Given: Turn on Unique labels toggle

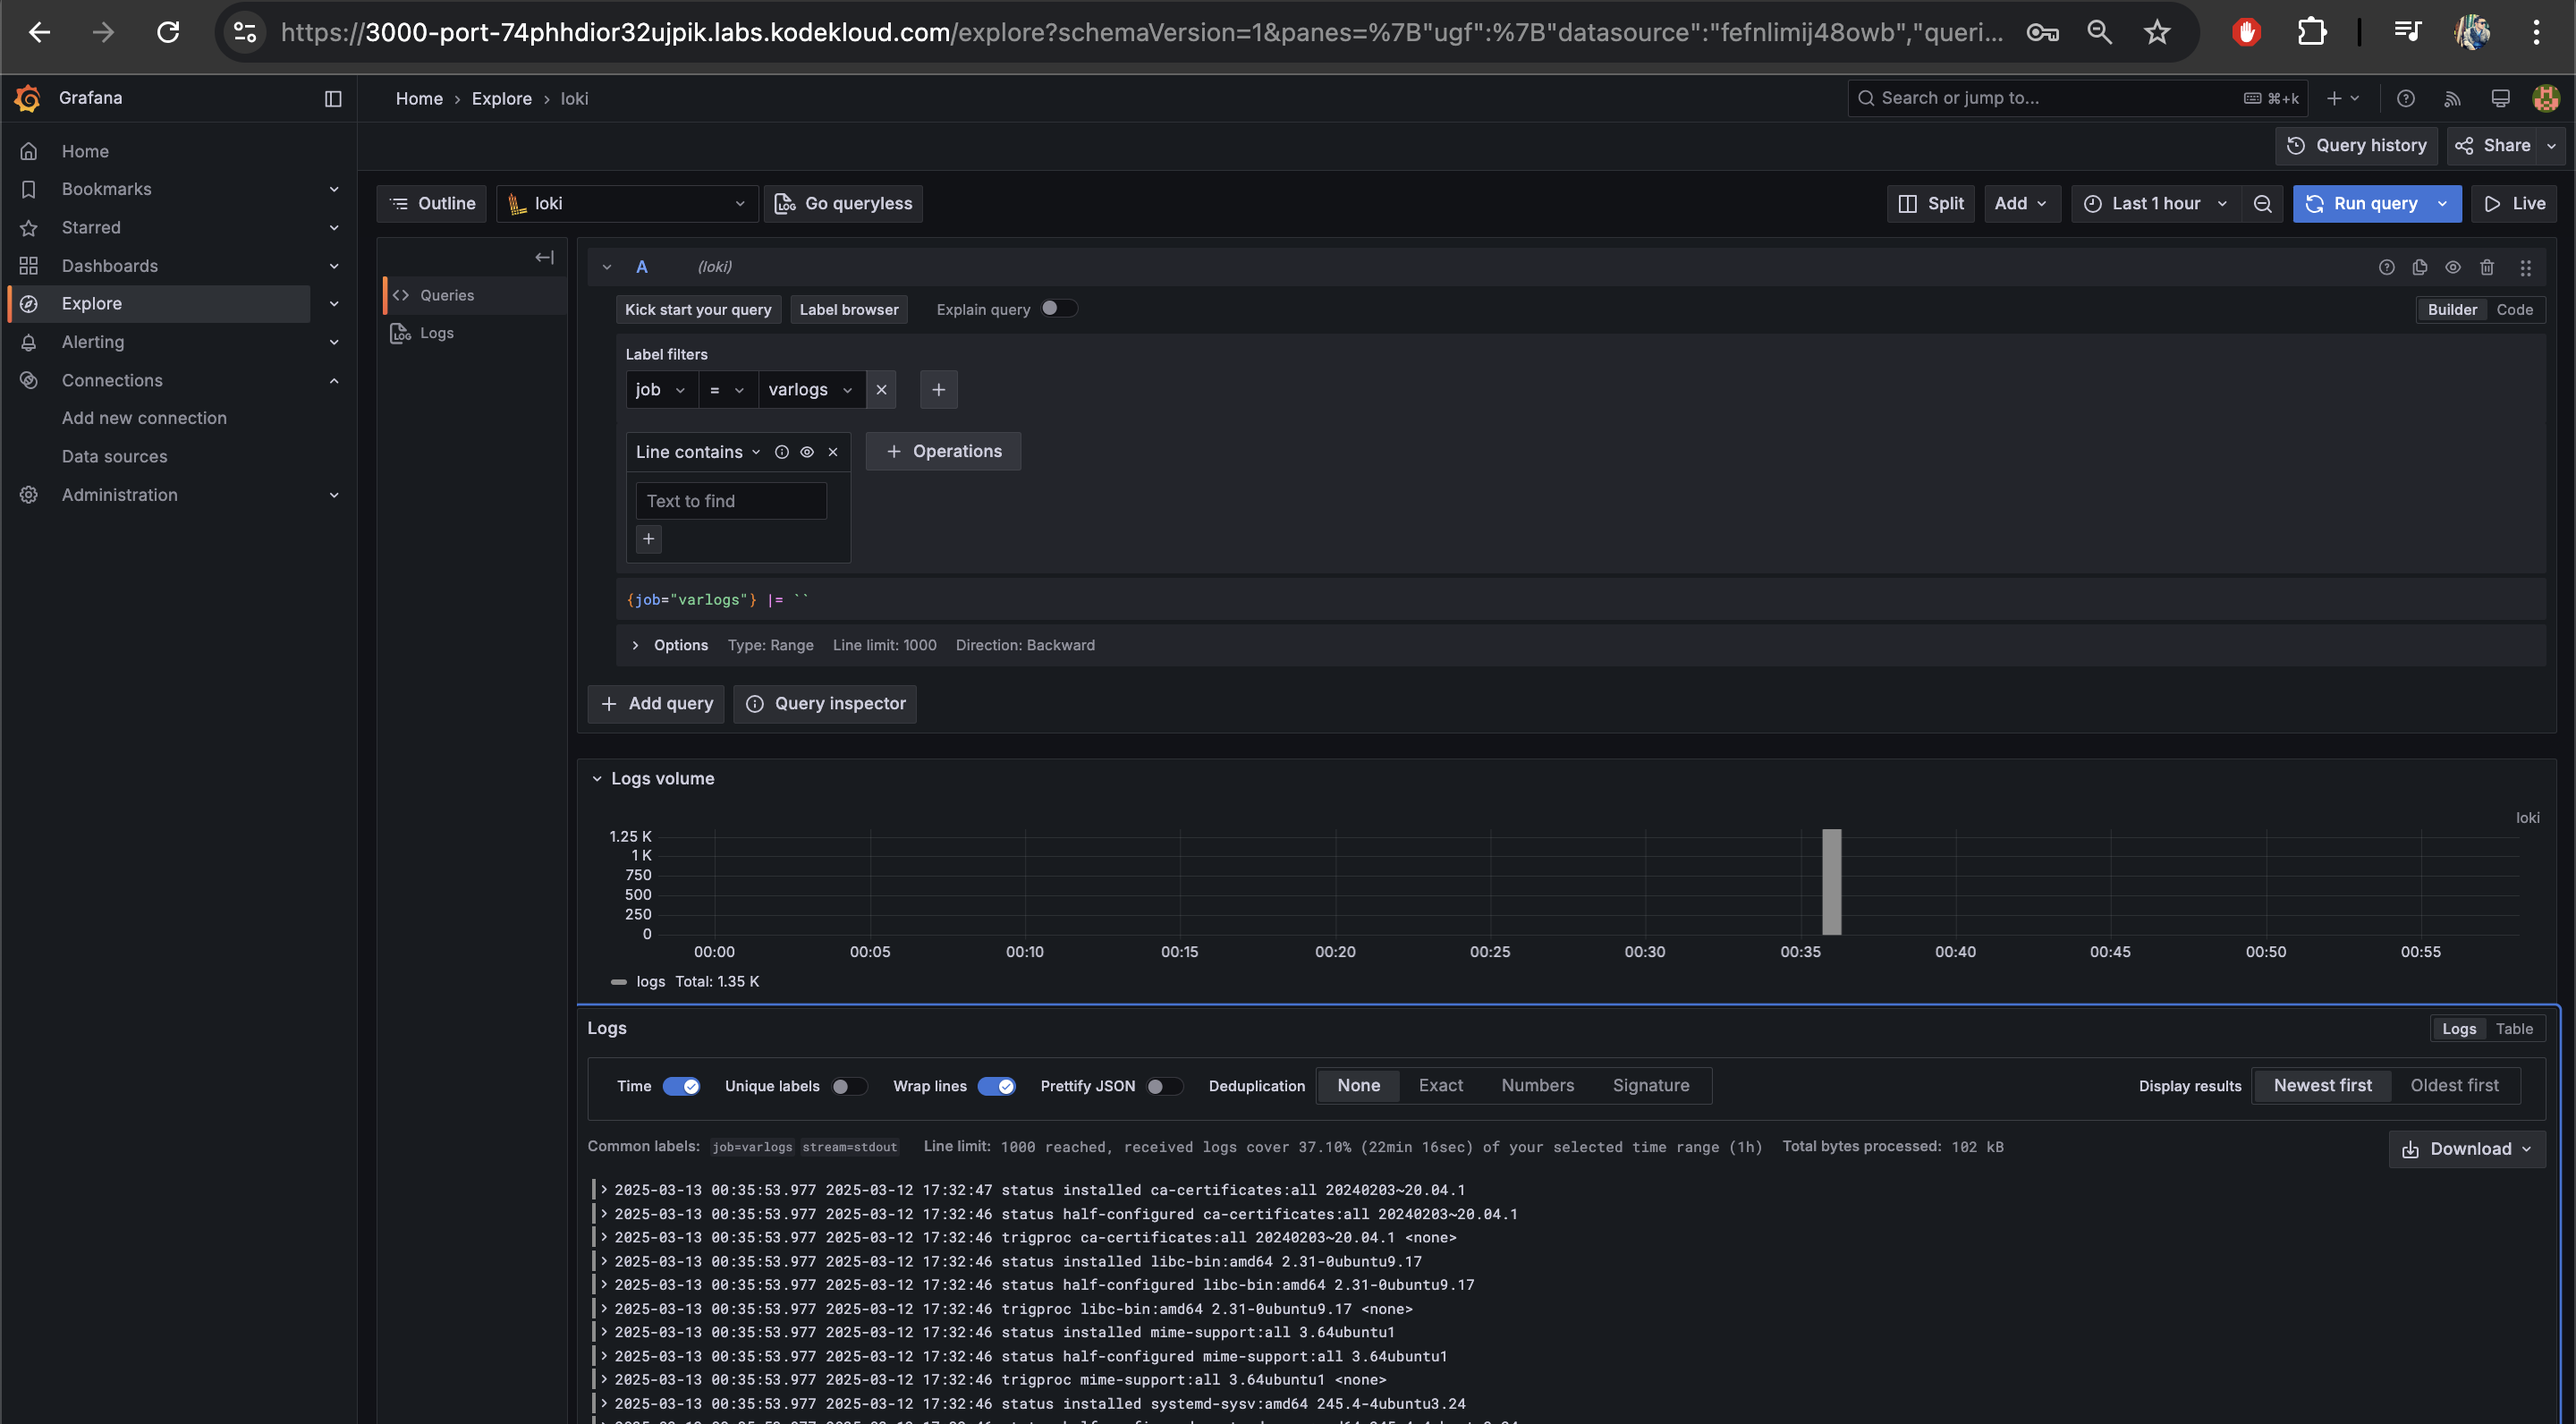Looking at the screenshot, I should [x=848, y=1086].
